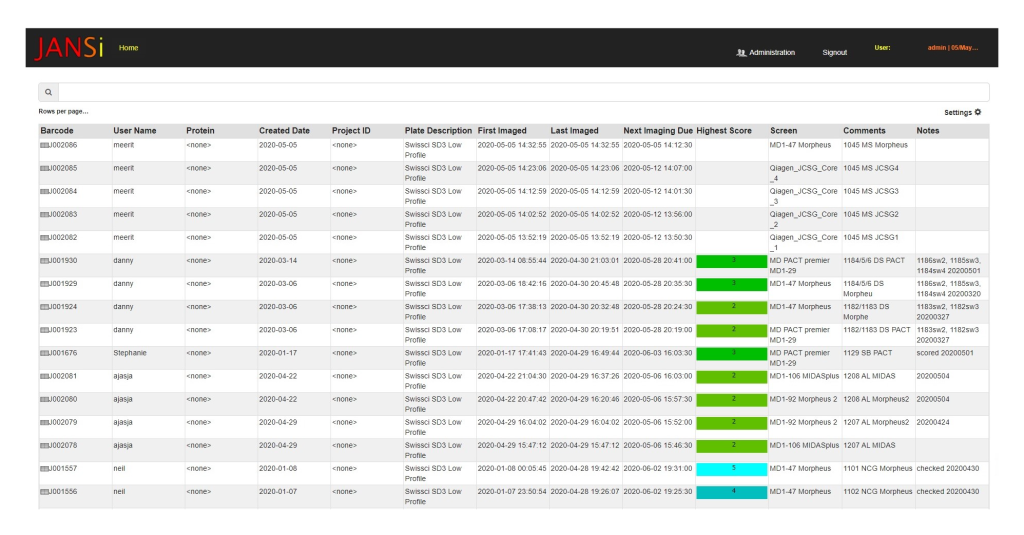
Task: Open Settings via the gear icon
Action: coord(977,112)
